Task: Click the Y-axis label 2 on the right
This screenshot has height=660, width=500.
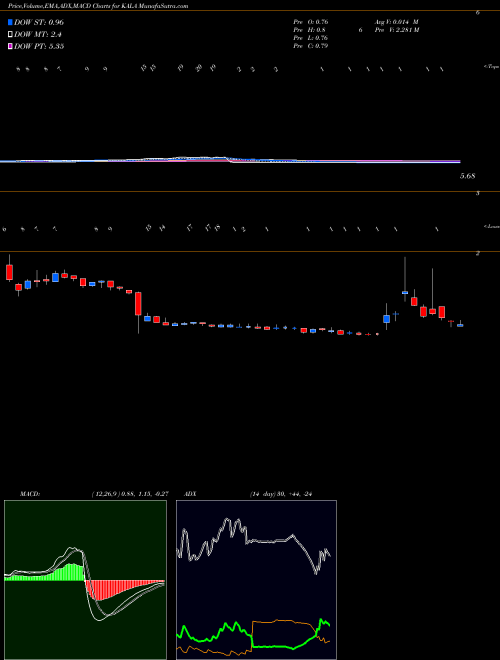Action: tap(477, 253)
